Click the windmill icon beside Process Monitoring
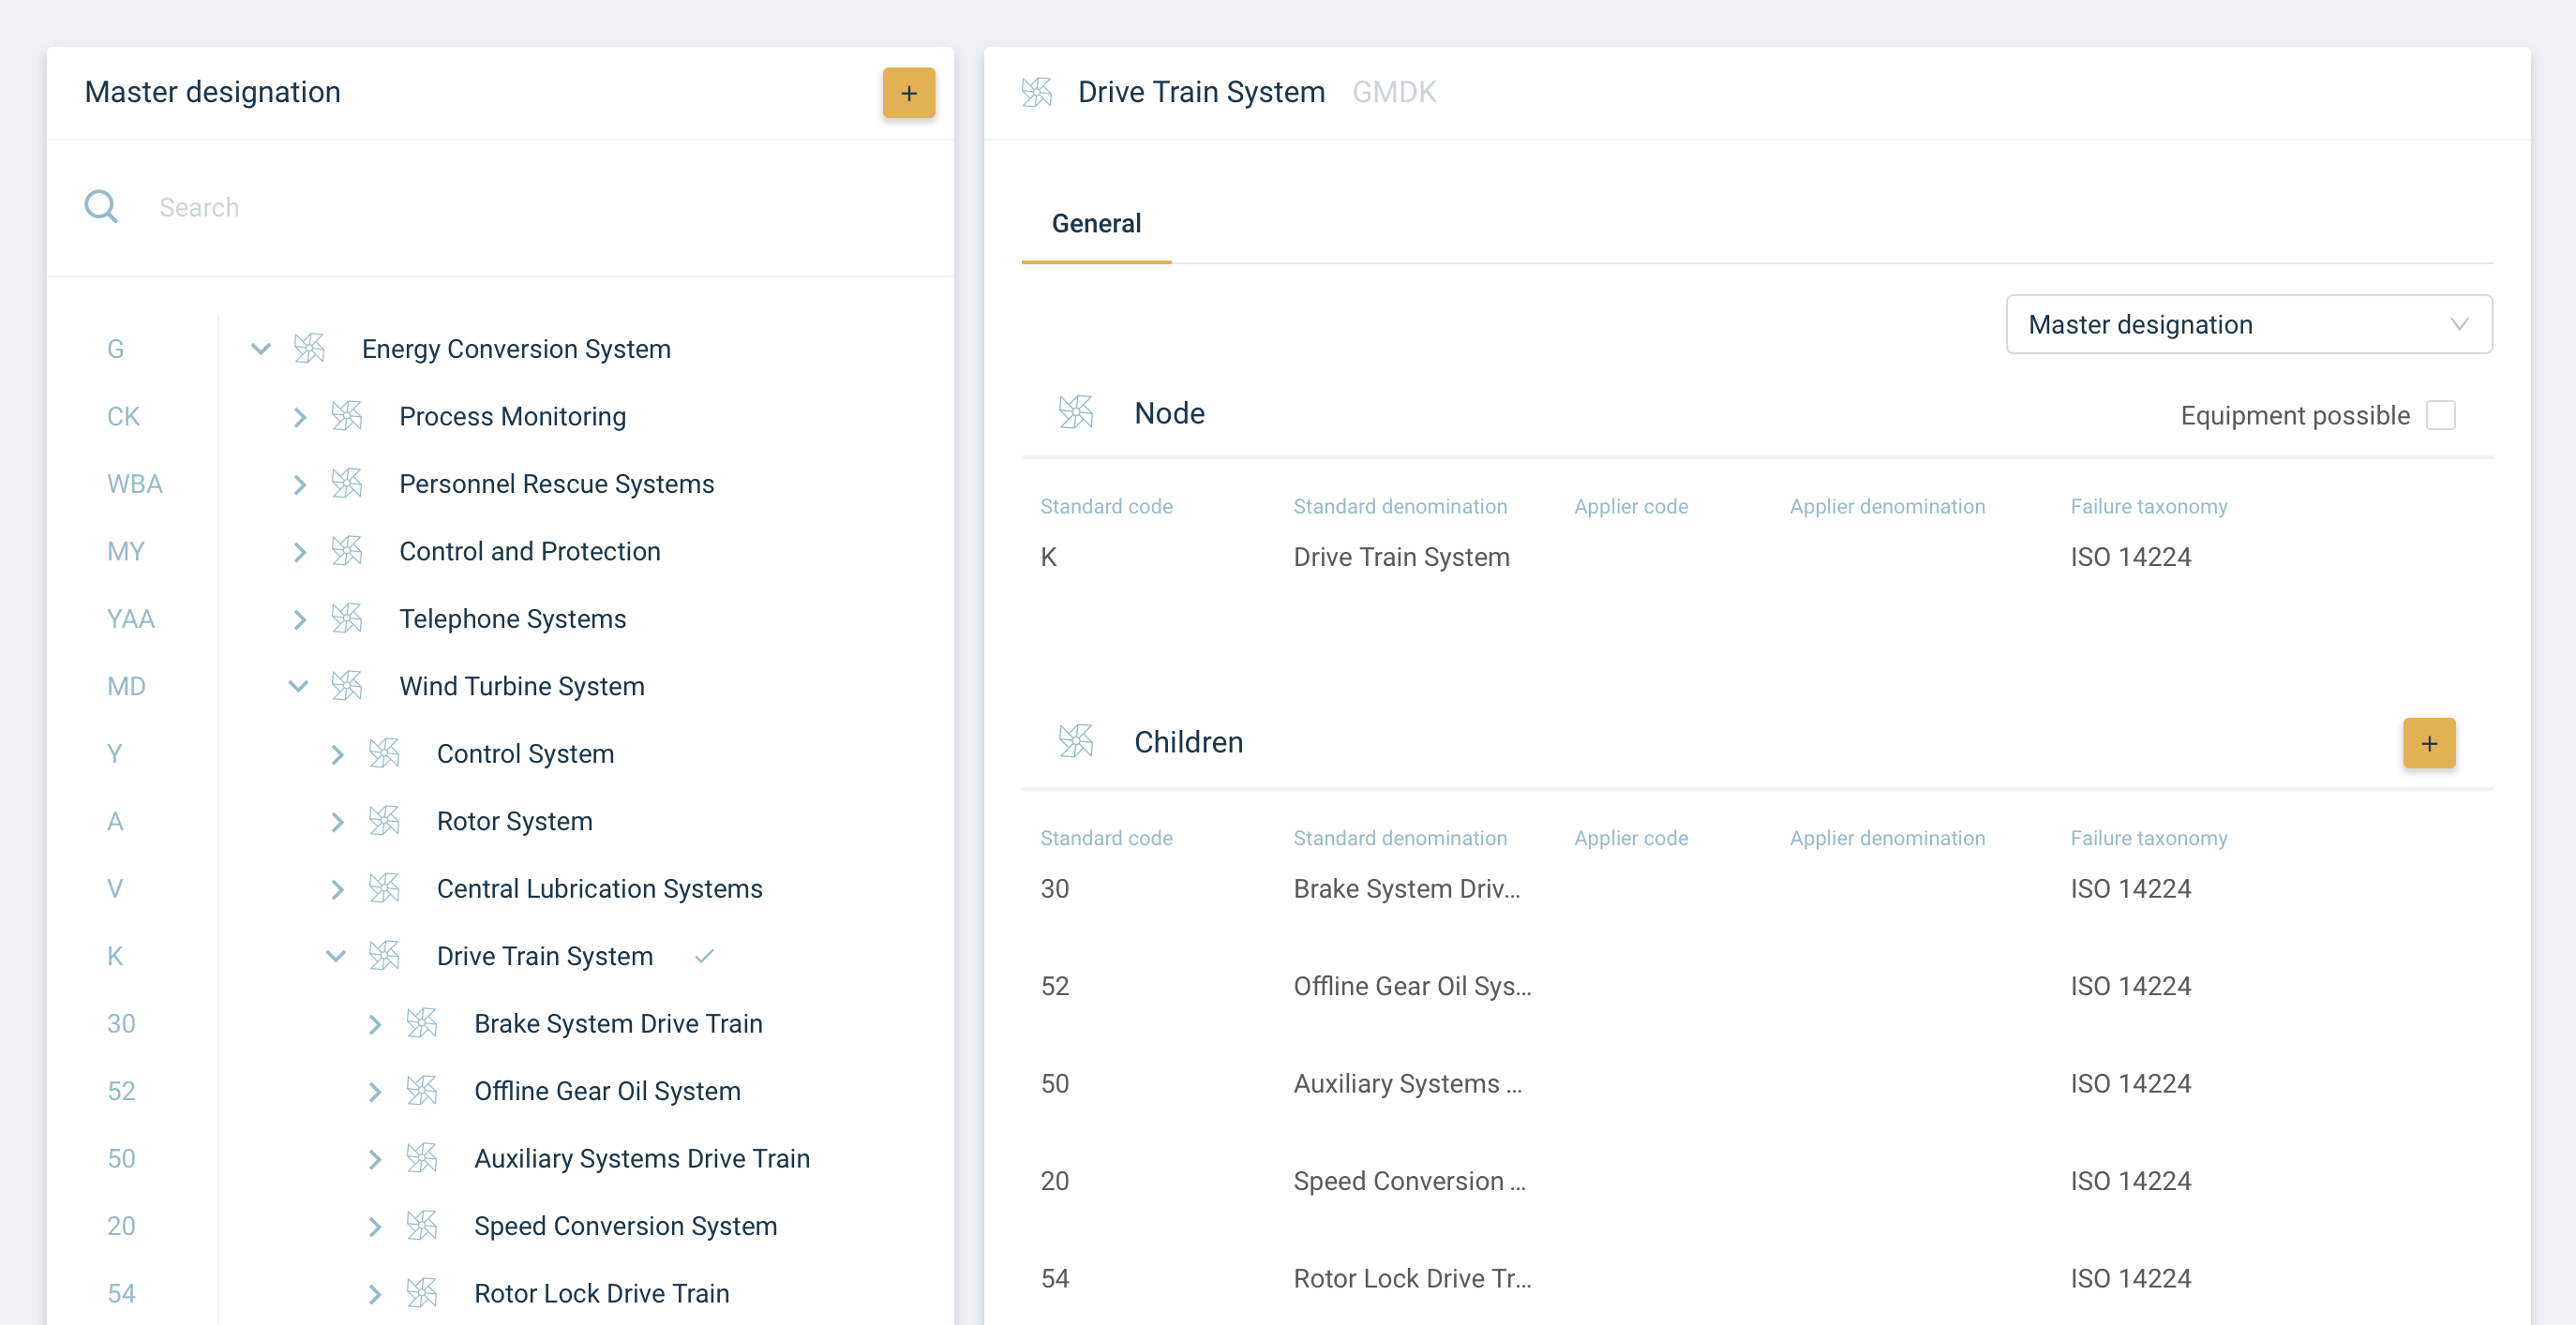2576x1325 pixels. (x=347, y=415)
